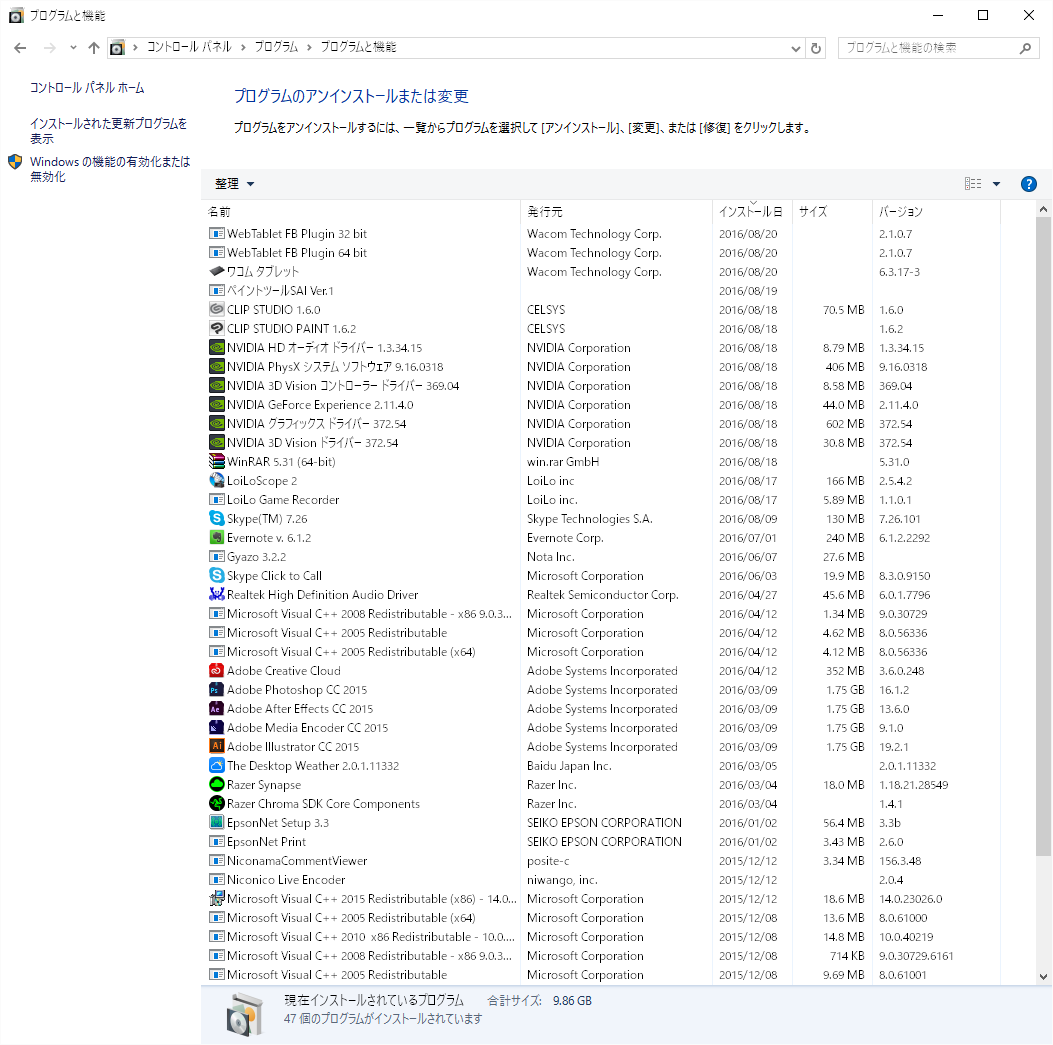
Task: Select EpsonNet Print entry
Action: pyautogui.click(x=601, y=842)
